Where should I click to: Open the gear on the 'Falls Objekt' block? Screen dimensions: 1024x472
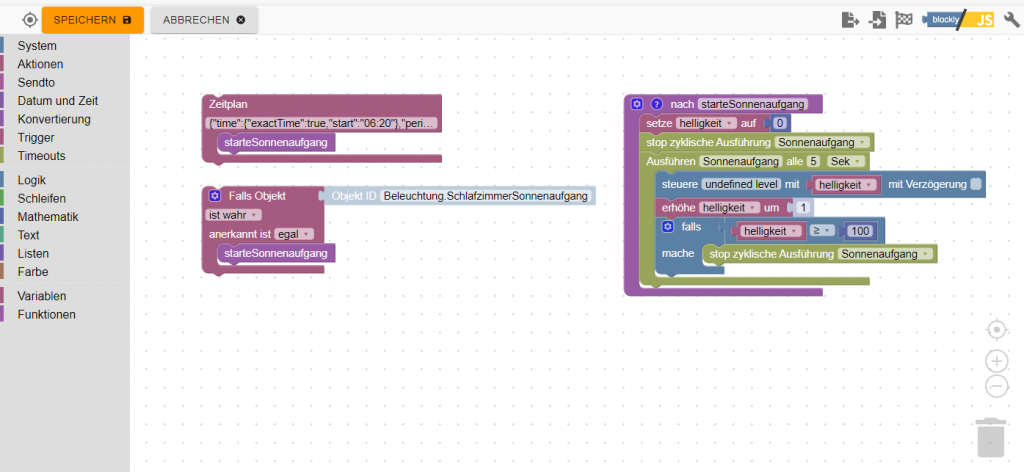[x=215, y=195]
